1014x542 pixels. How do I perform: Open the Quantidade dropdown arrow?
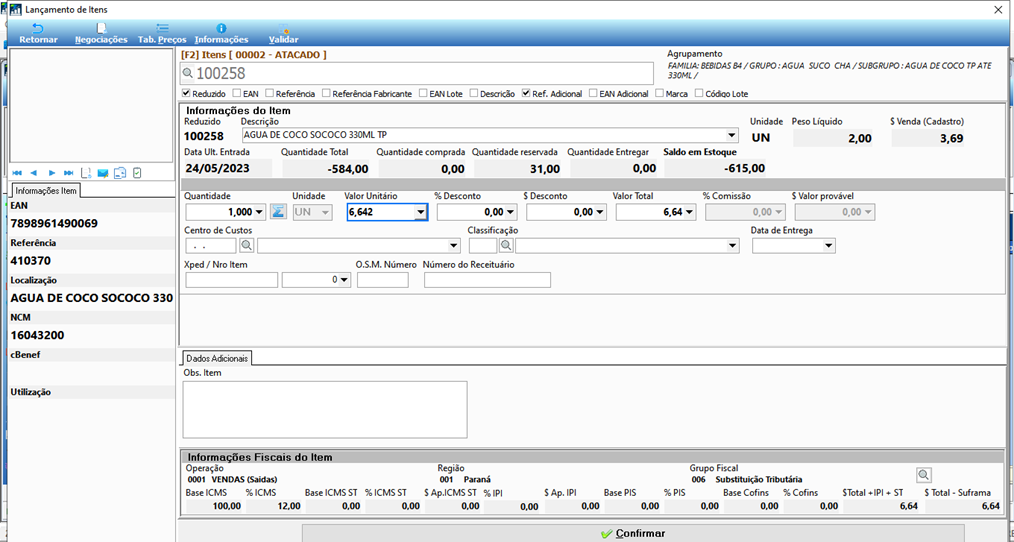(259, 212)
